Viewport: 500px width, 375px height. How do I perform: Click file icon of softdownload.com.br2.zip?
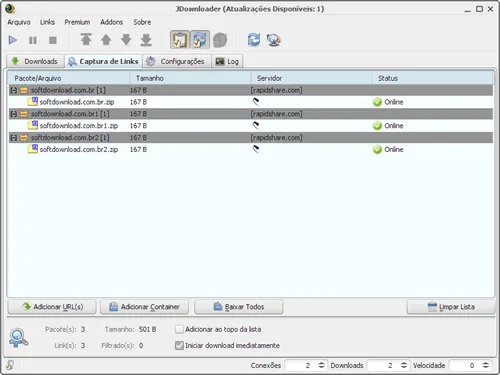33,149
